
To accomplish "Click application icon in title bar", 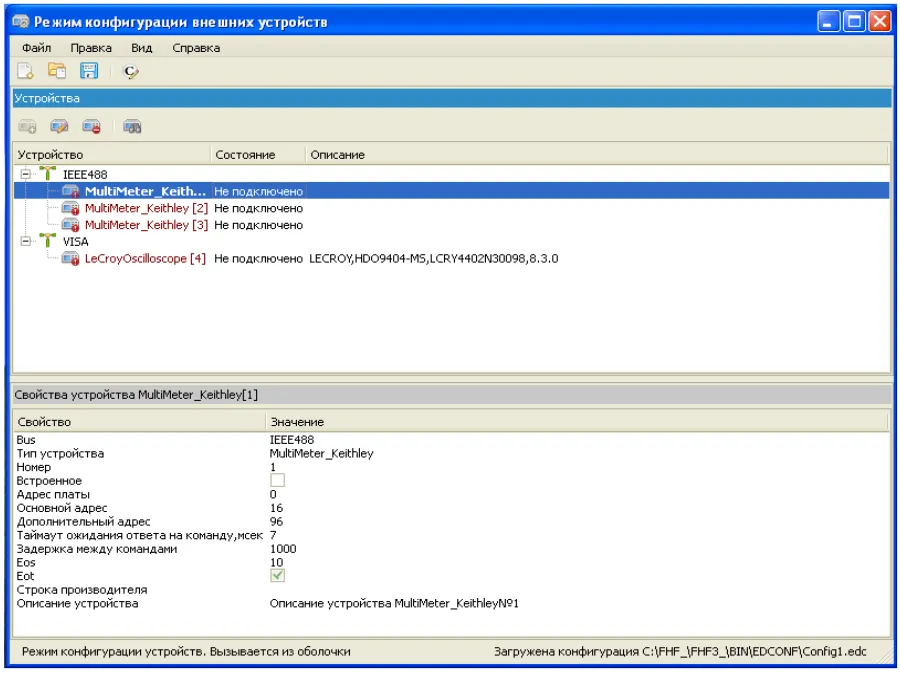I will 21,22.
